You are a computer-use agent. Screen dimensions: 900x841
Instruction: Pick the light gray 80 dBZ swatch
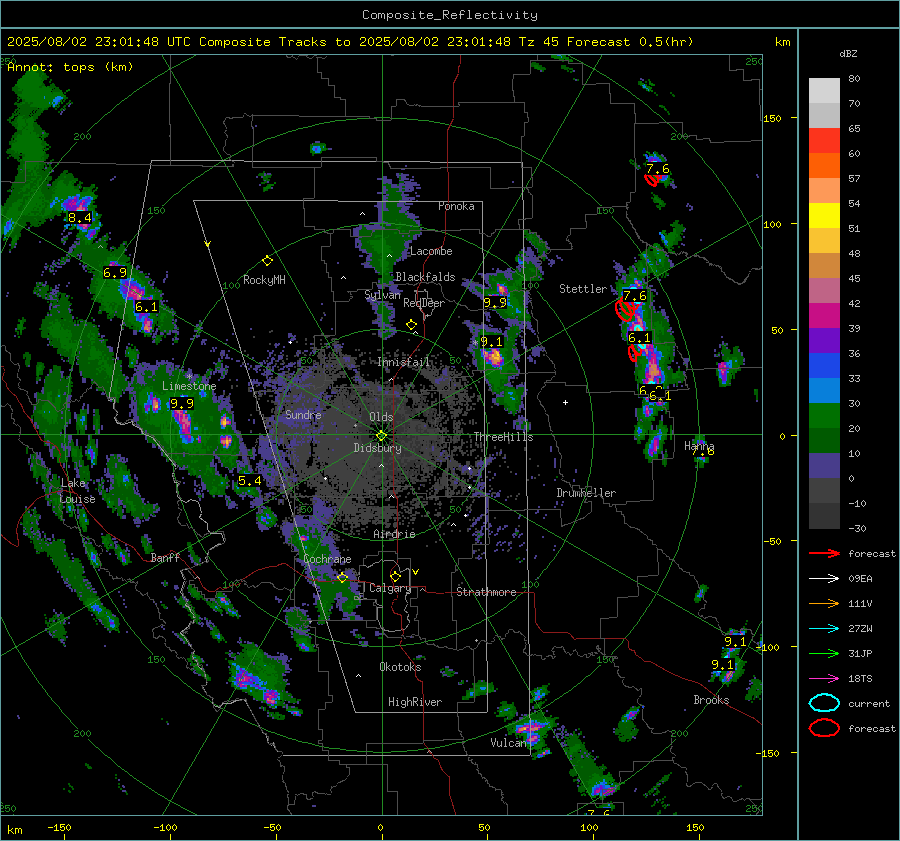point(824,91)
